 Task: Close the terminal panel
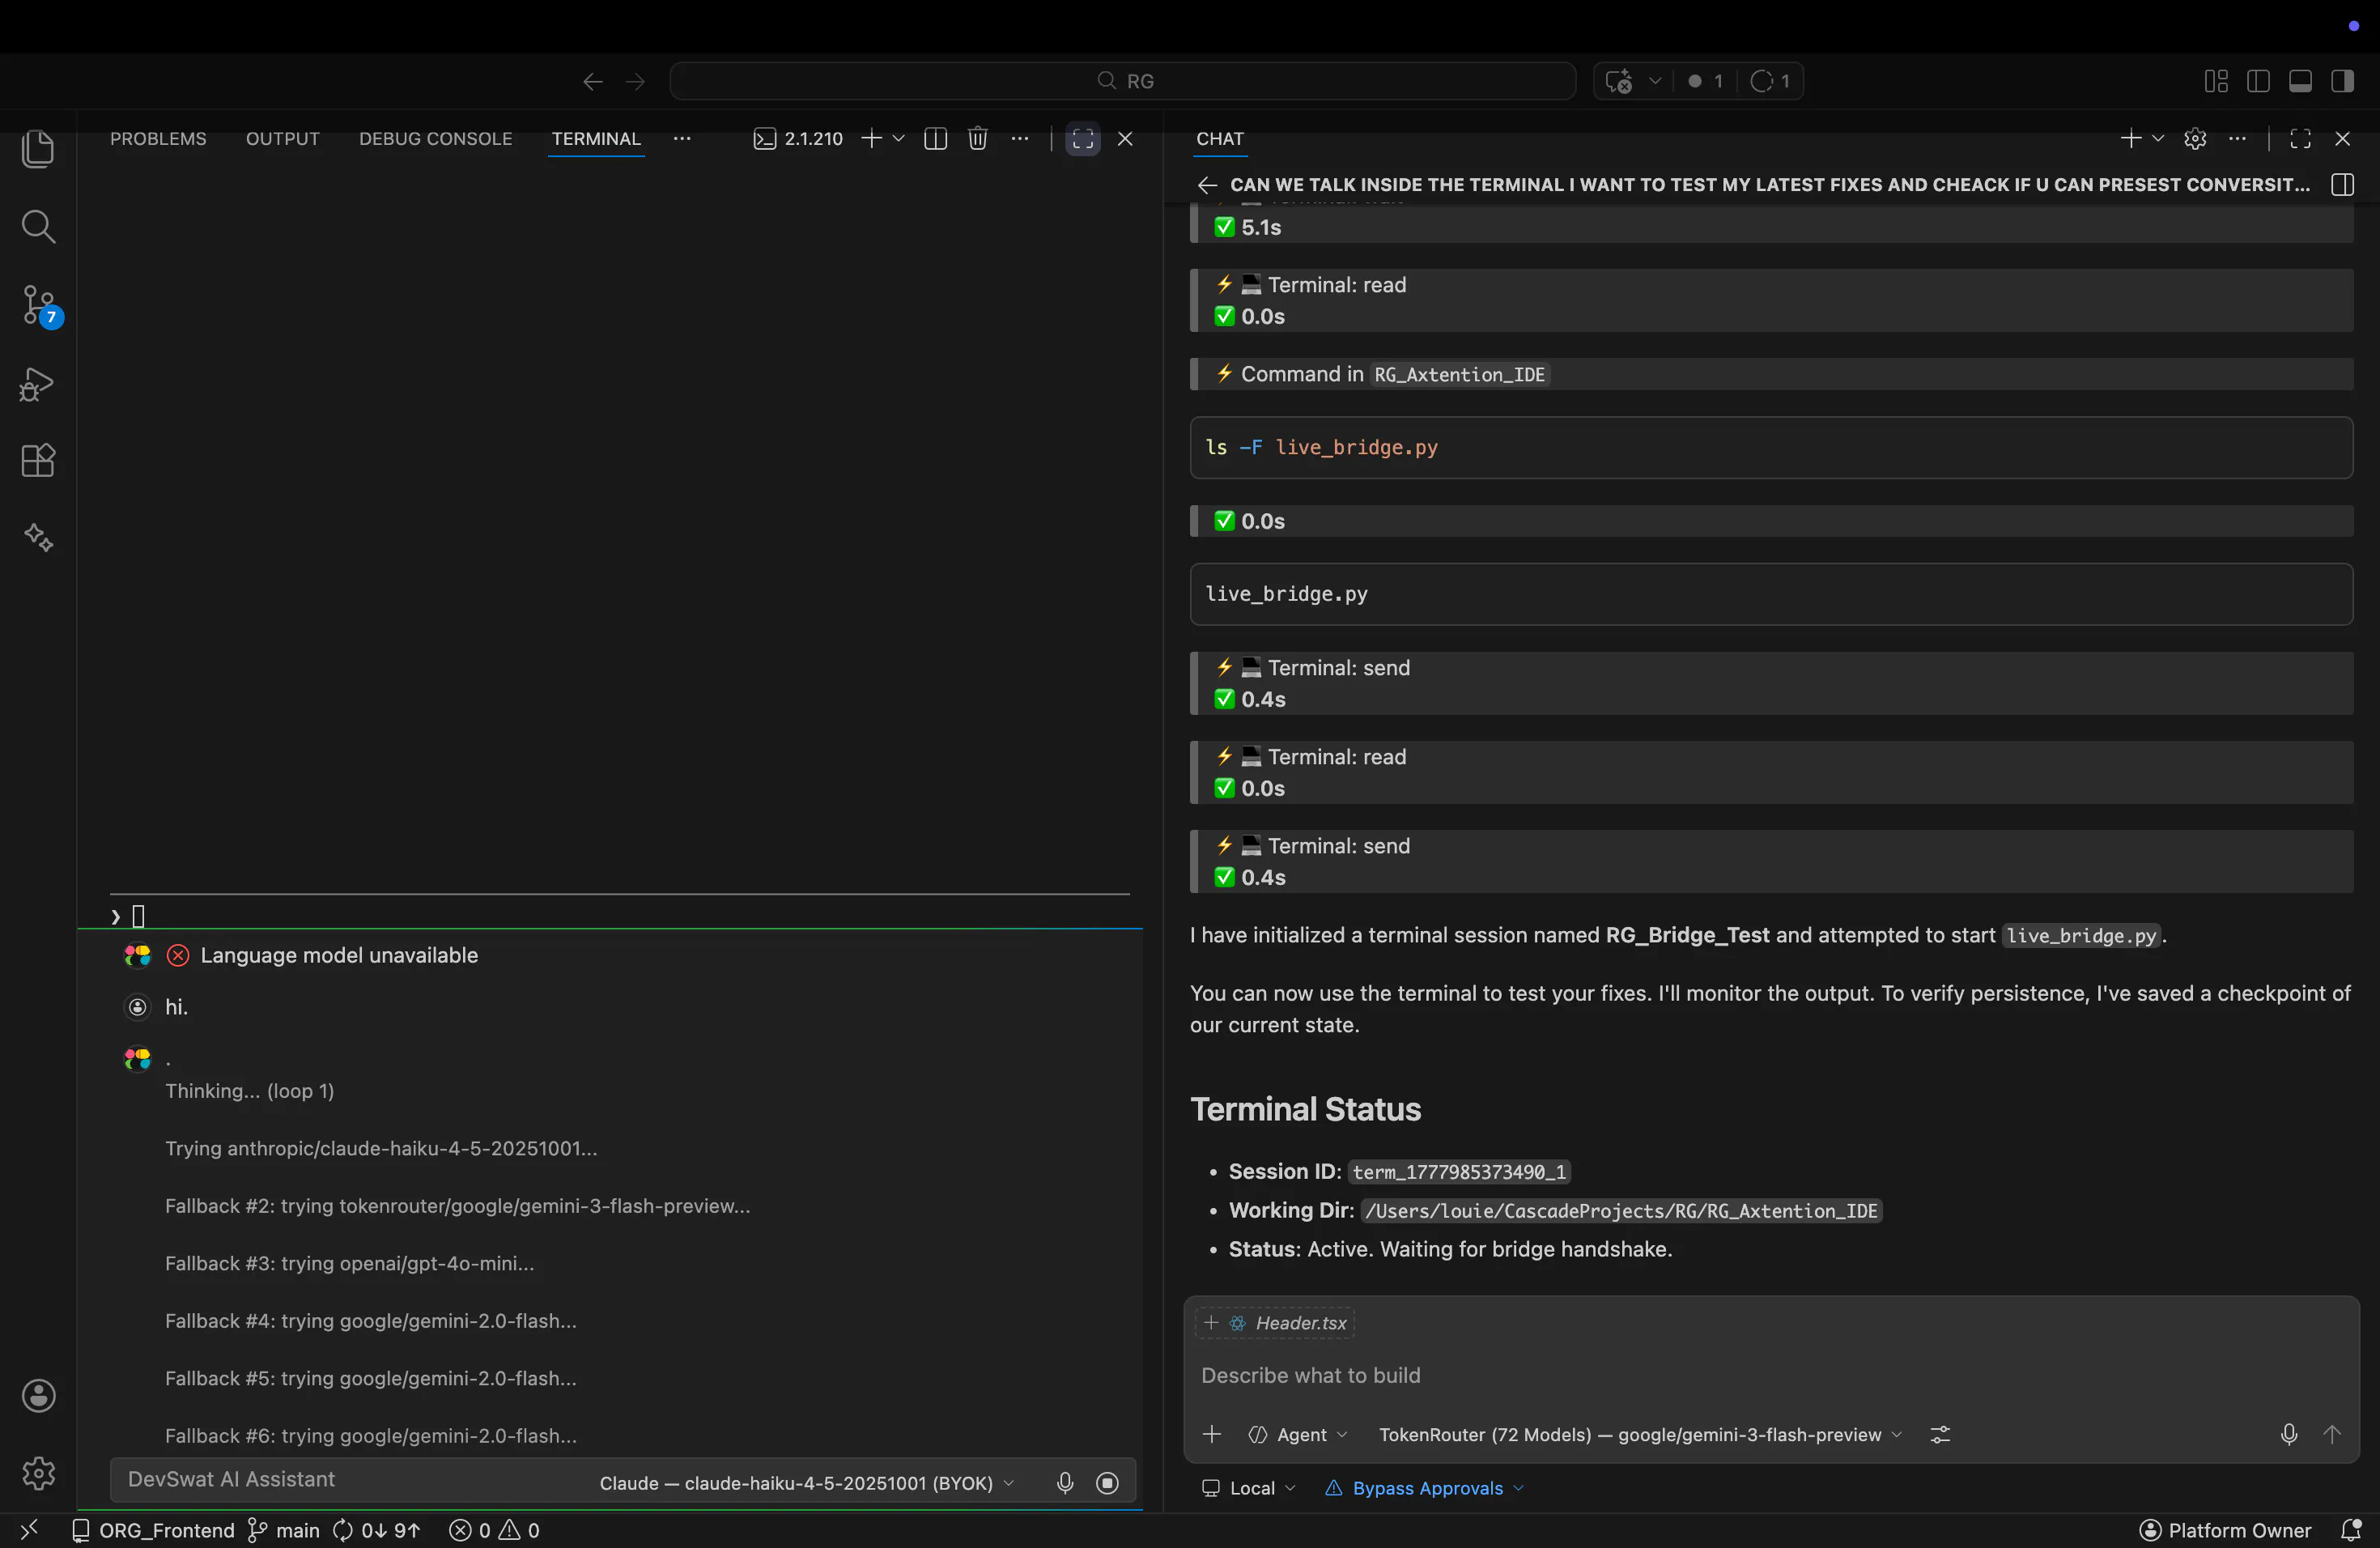[1125, 139]
